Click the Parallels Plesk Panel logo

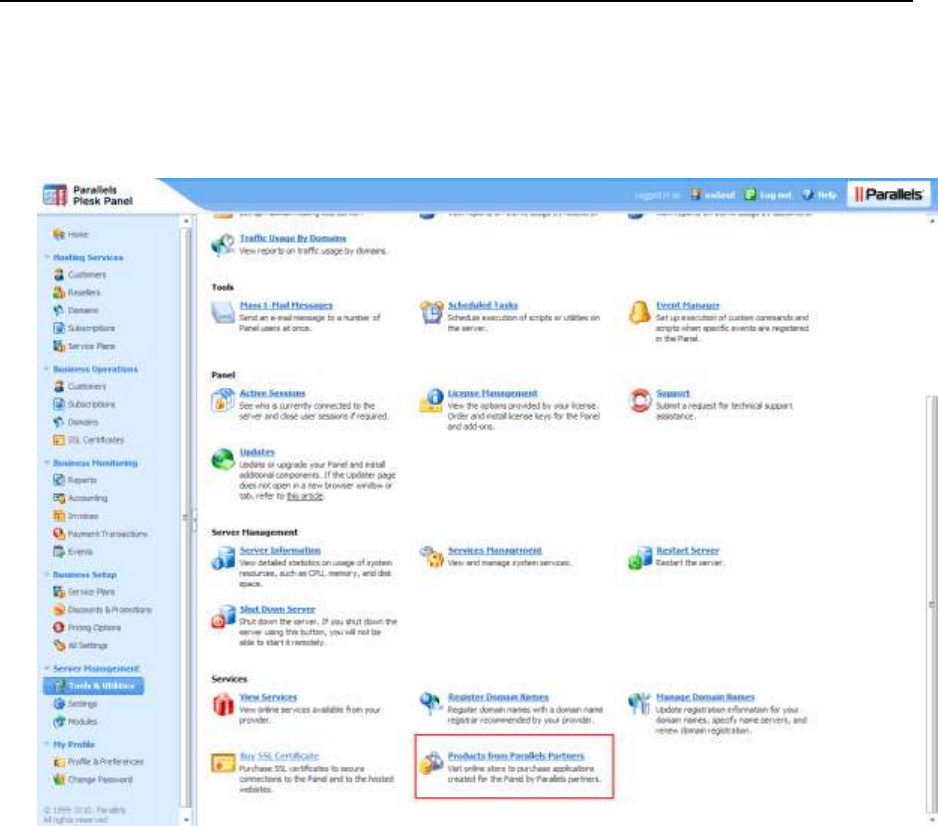coord(88,195)
